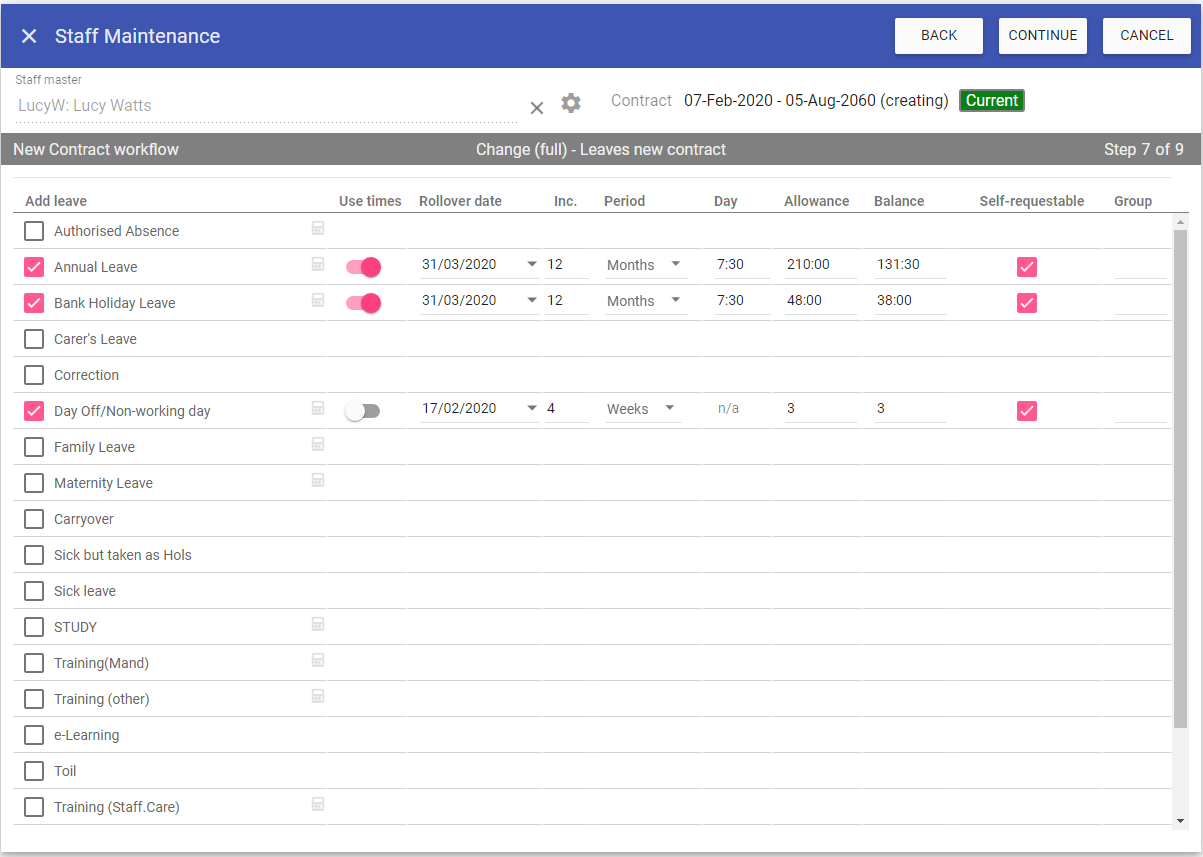The image size is (1203, 857).
Task: Enable Use times for Day Off/Non-working day
Action: coord(362,411)
